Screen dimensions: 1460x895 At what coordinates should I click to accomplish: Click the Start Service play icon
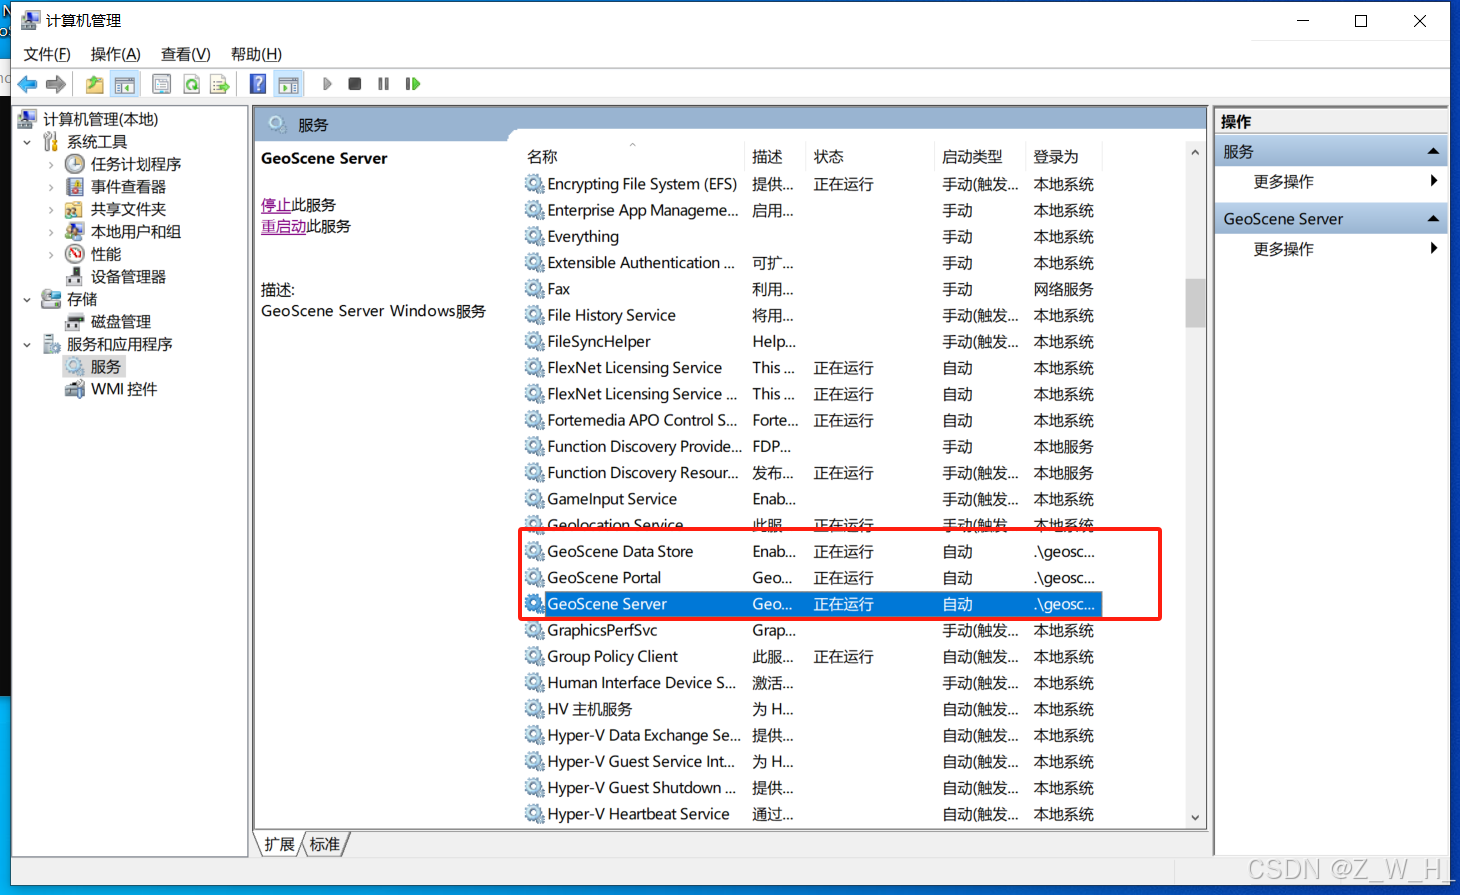click(x=327, y=84)
